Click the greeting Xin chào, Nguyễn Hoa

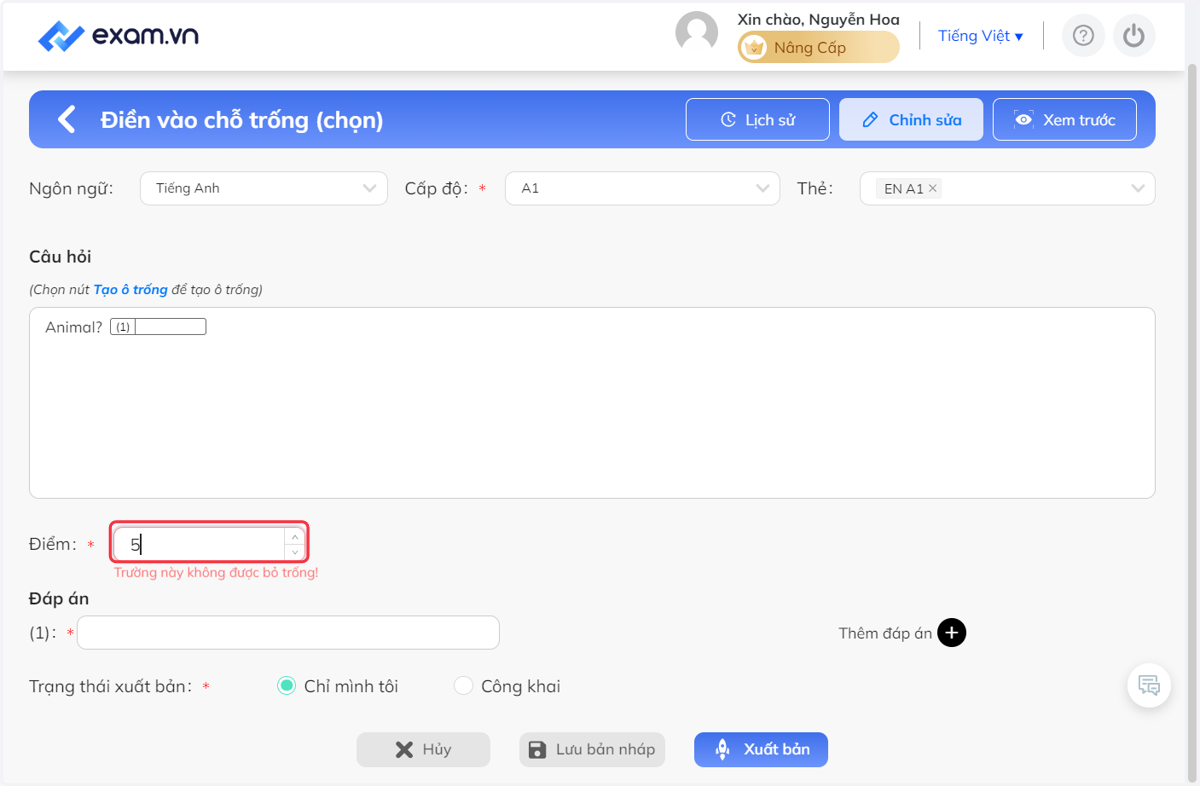(818, 19)
